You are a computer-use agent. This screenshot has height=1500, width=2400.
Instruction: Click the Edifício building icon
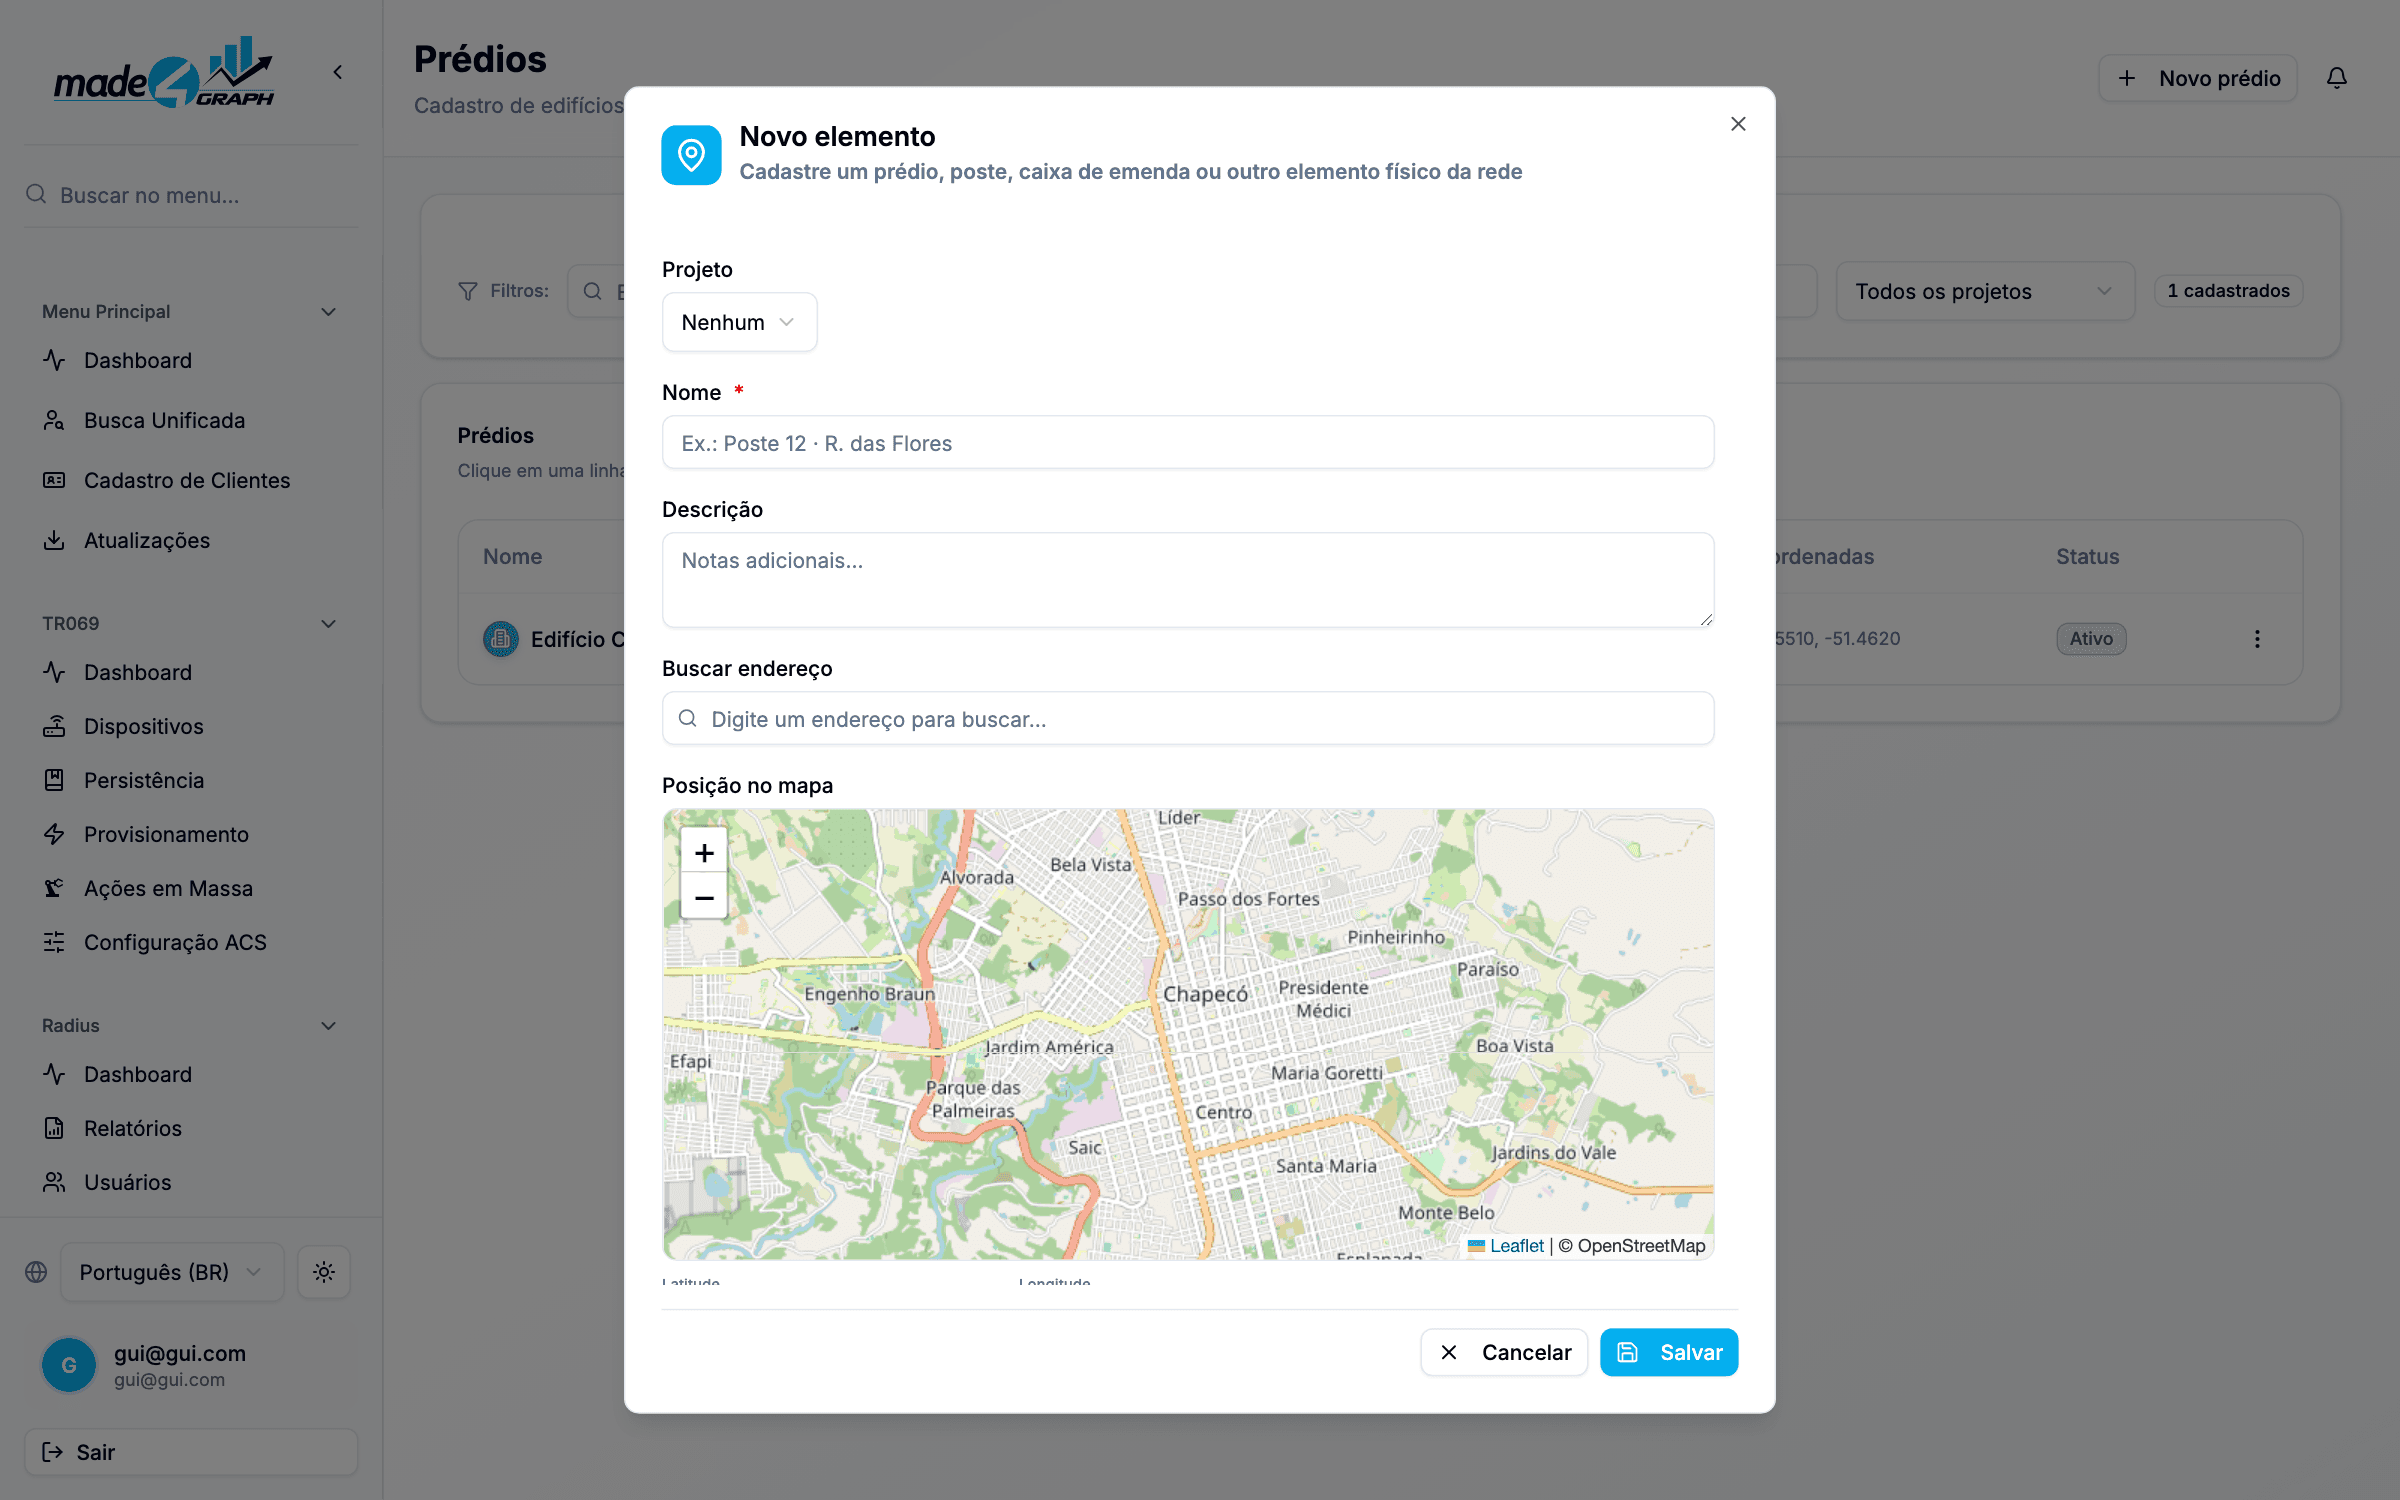tap(501, 639)
